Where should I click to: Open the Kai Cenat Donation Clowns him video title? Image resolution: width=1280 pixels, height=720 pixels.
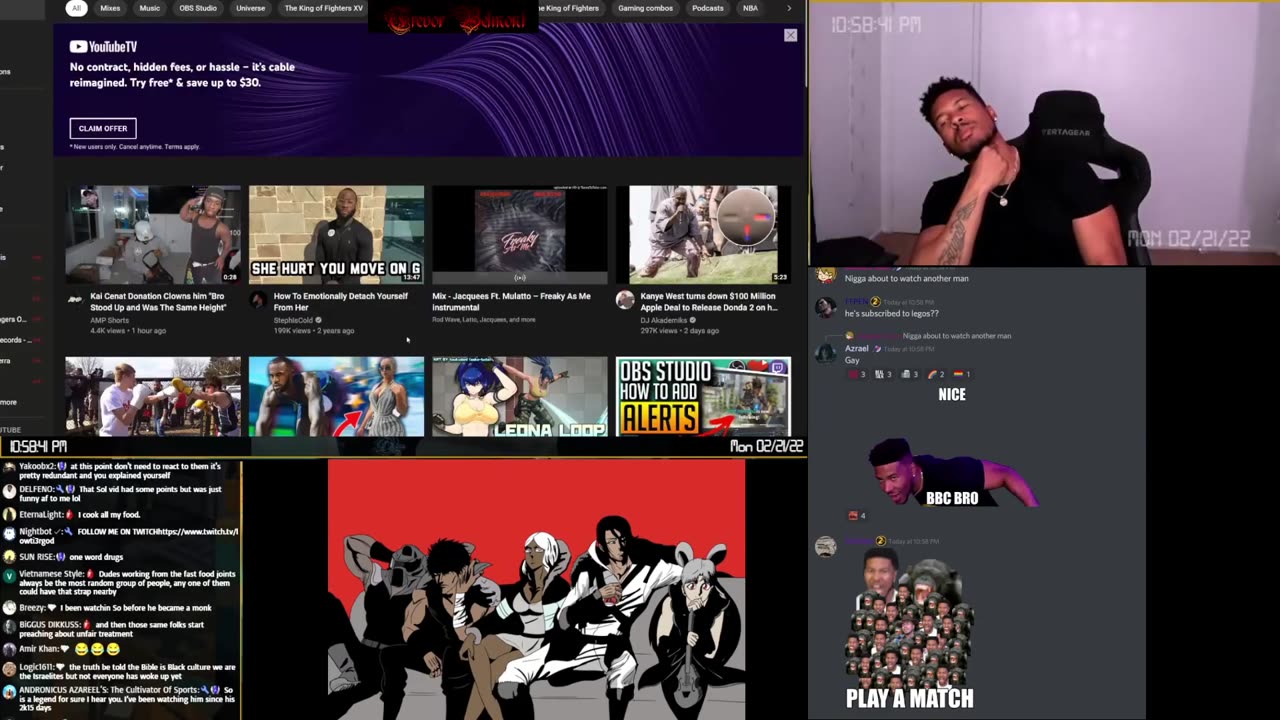[x=158, y=302]
